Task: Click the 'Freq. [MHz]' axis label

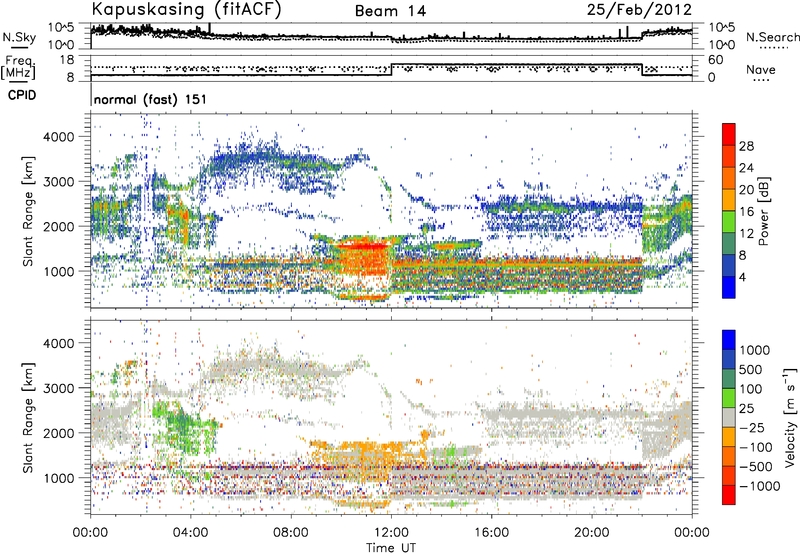Action: coord(18,68)
